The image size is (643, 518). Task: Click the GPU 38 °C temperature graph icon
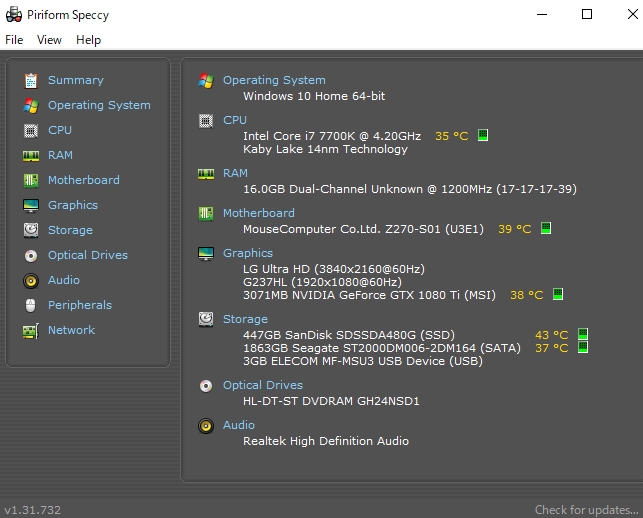(558, 294)
